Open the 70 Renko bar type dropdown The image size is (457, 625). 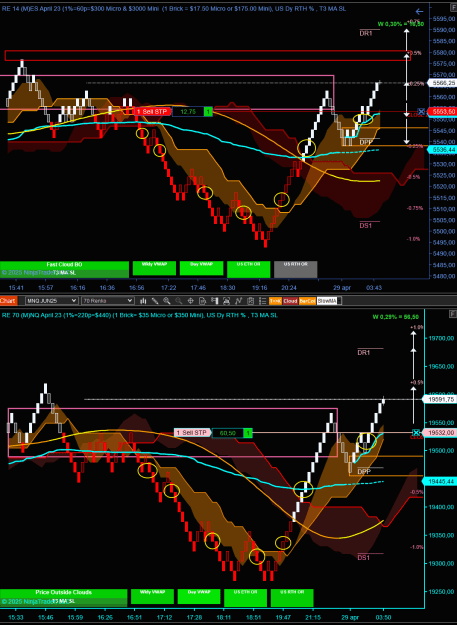(108, 301)
